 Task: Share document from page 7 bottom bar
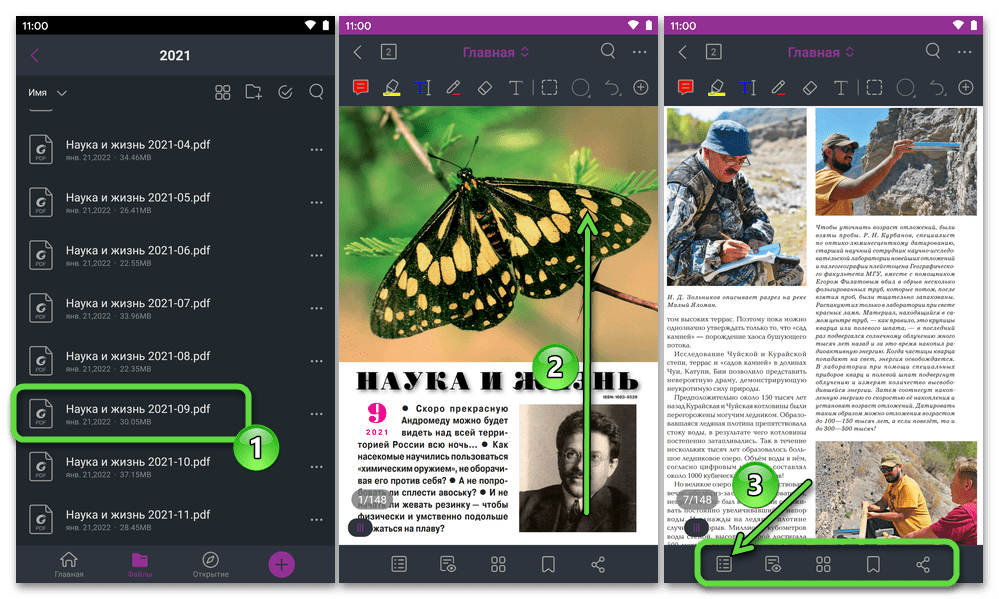click(923, 564)
